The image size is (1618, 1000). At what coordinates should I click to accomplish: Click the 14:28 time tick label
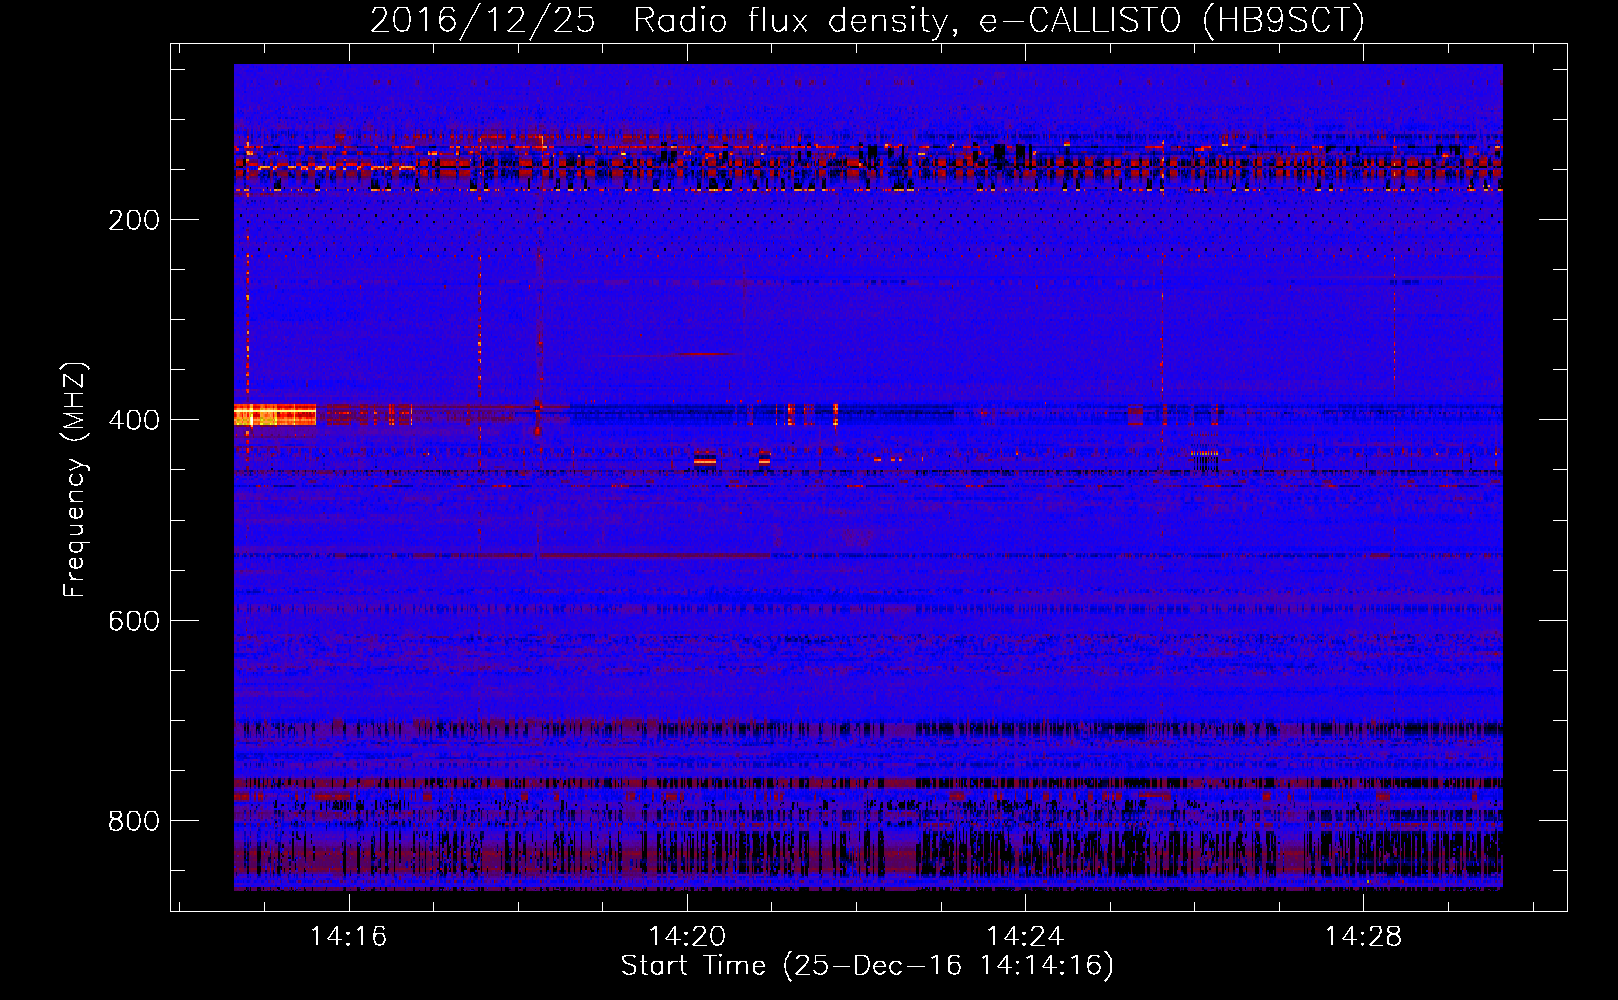pos(1363,937)
